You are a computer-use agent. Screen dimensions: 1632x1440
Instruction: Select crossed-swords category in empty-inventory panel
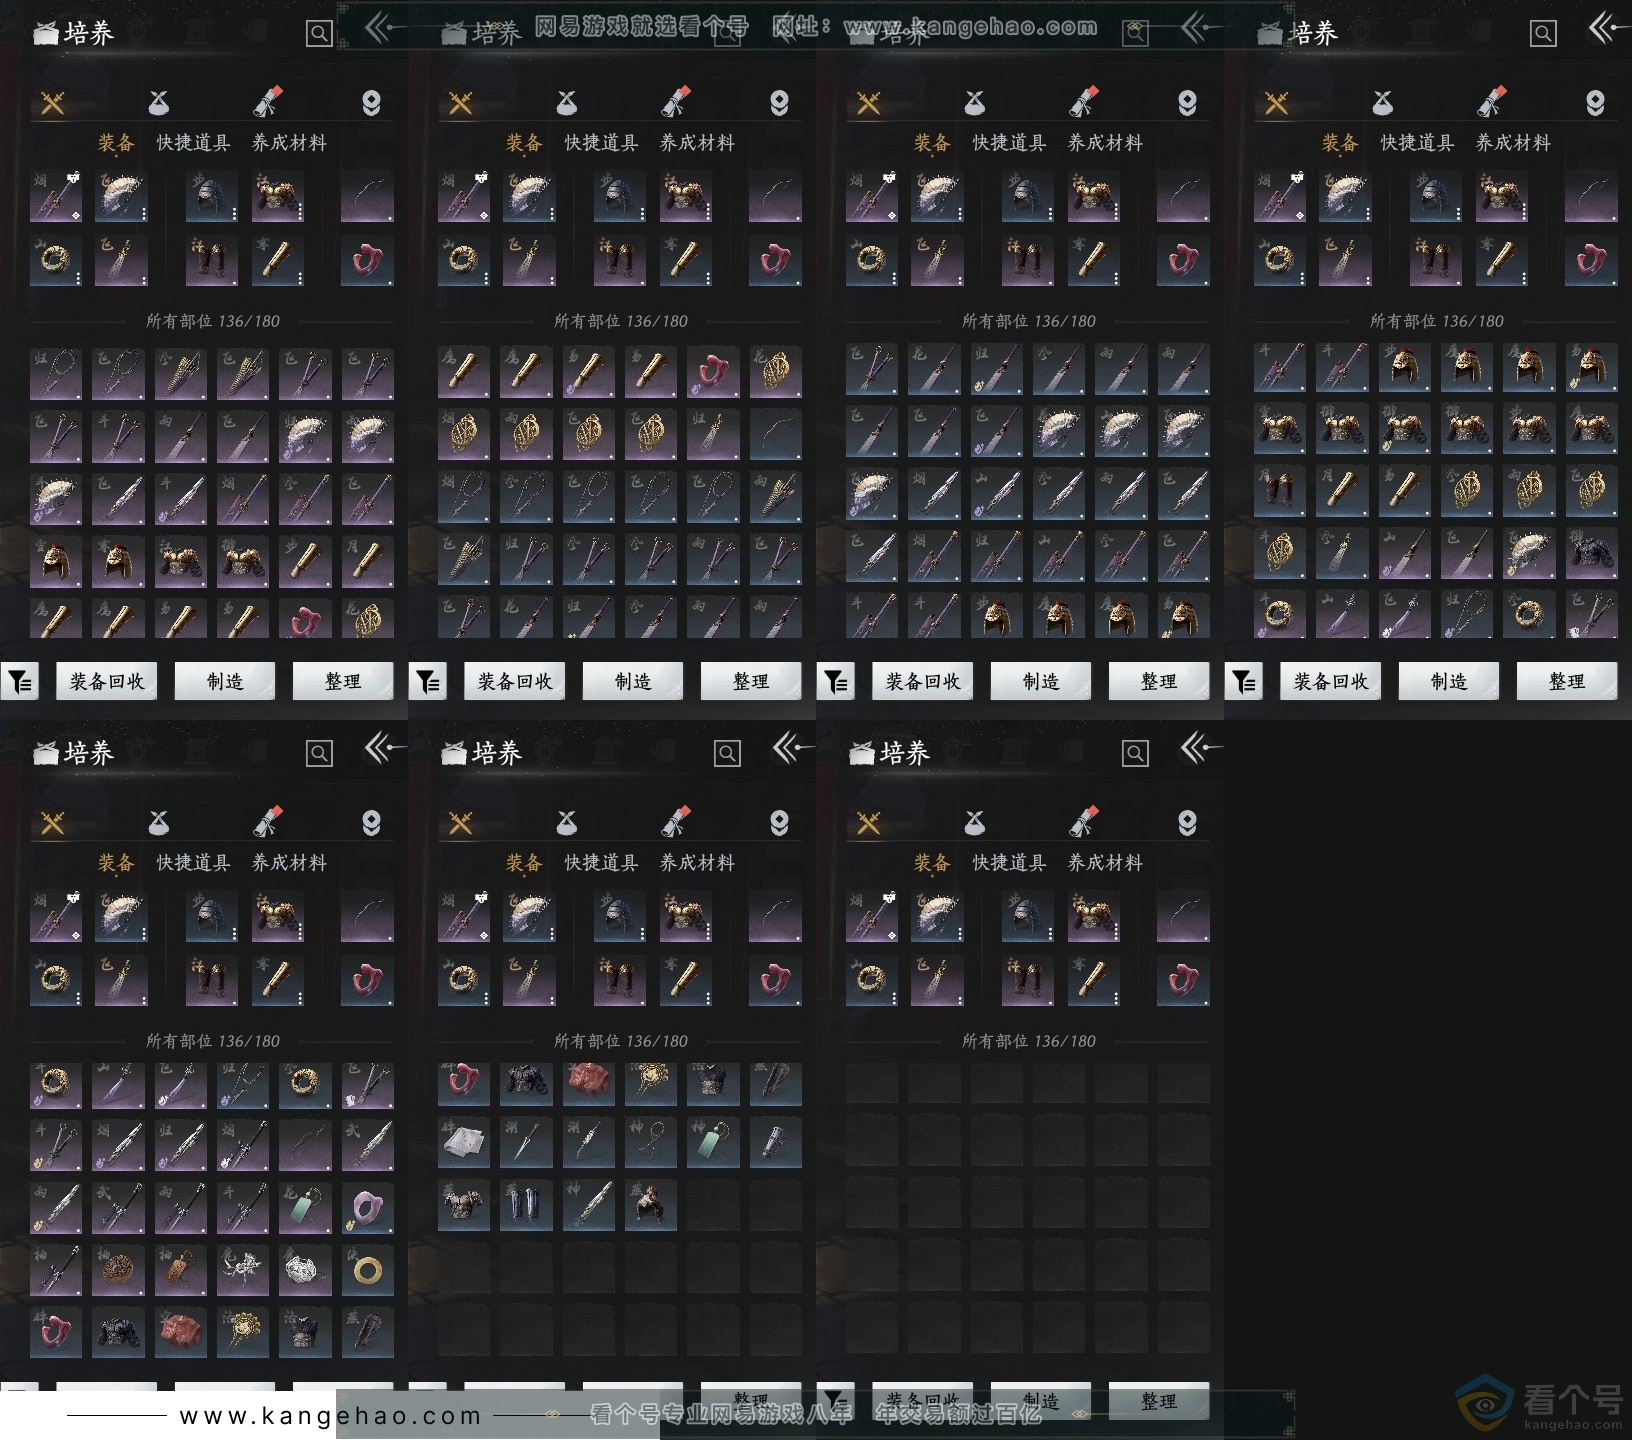pos(869,823)
